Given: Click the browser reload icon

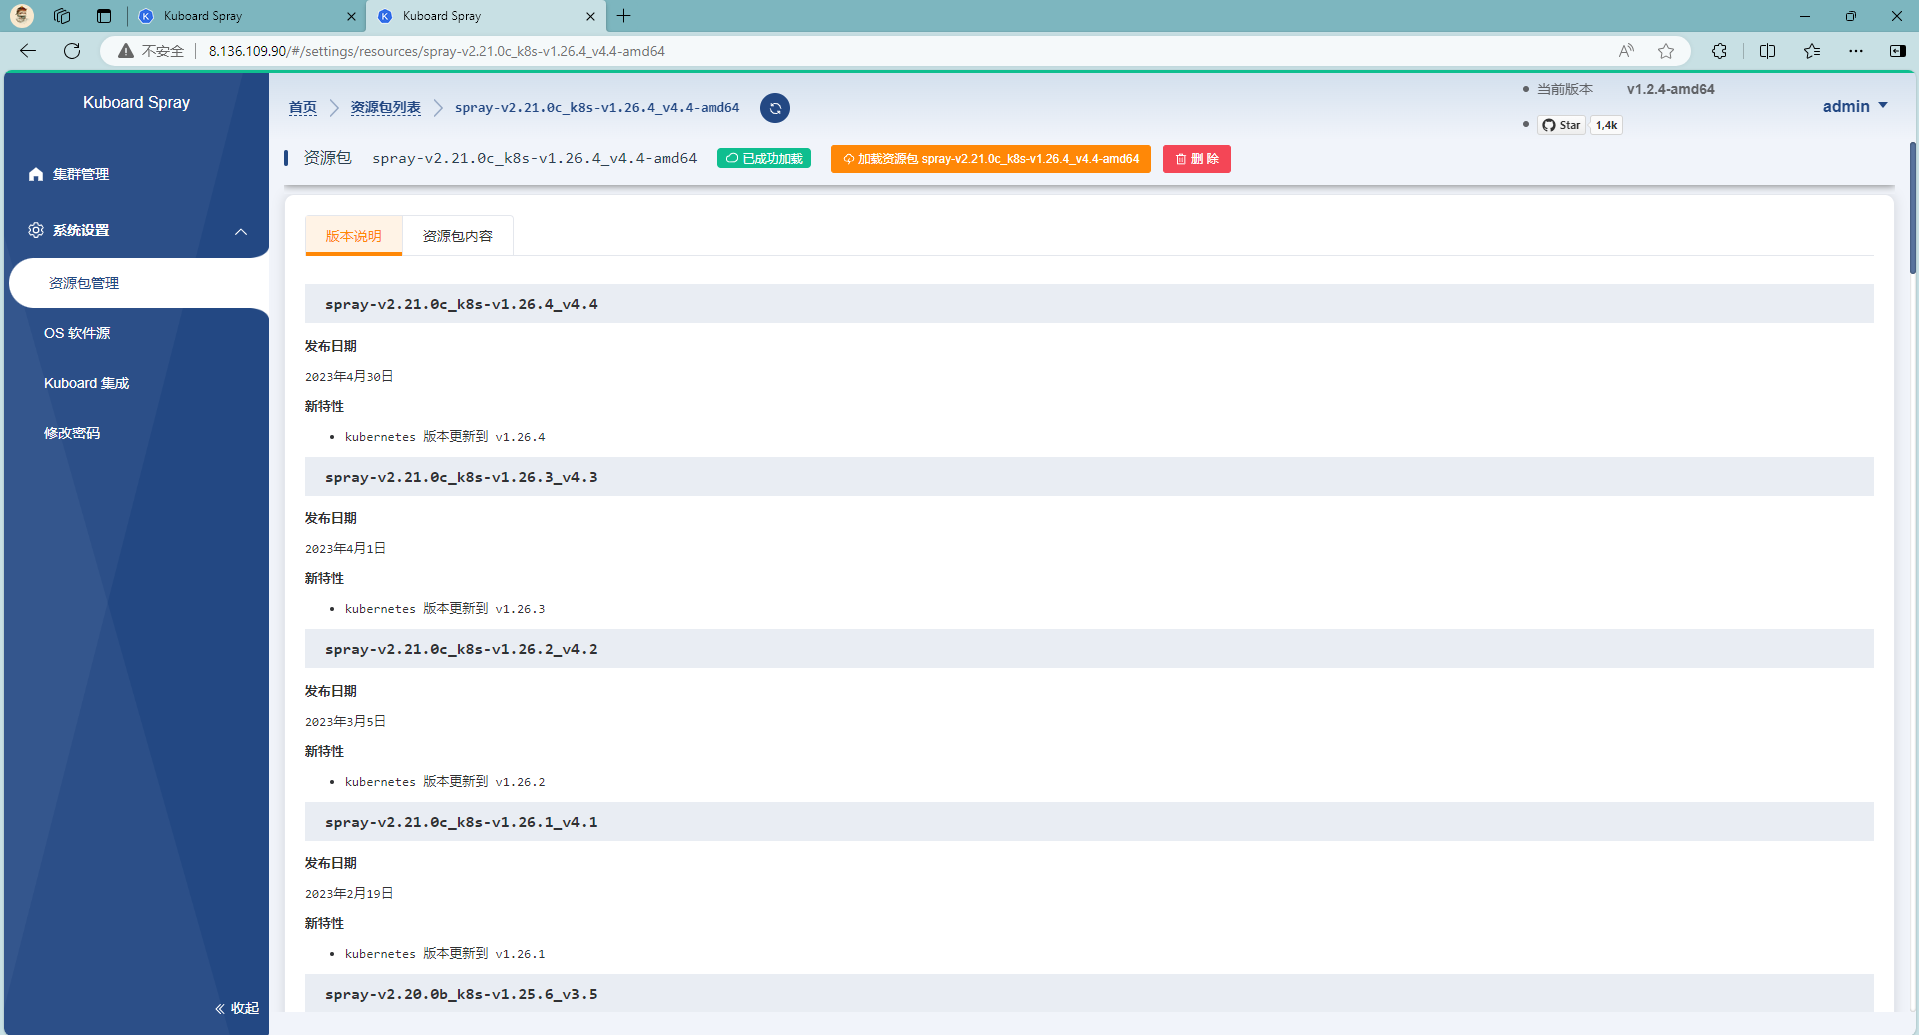Looking at the screenshot, I should tap(72, 51).
